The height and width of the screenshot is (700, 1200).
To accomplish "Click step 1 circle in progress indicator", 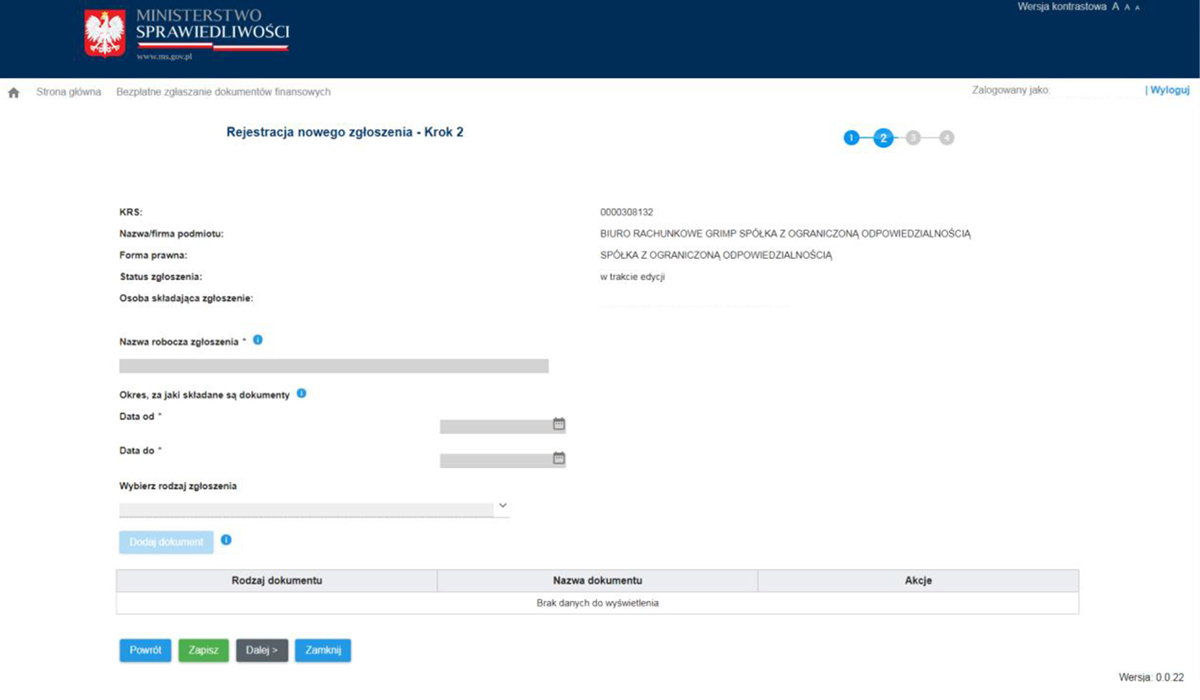I will pyautogui.click(x=851, y=138).
